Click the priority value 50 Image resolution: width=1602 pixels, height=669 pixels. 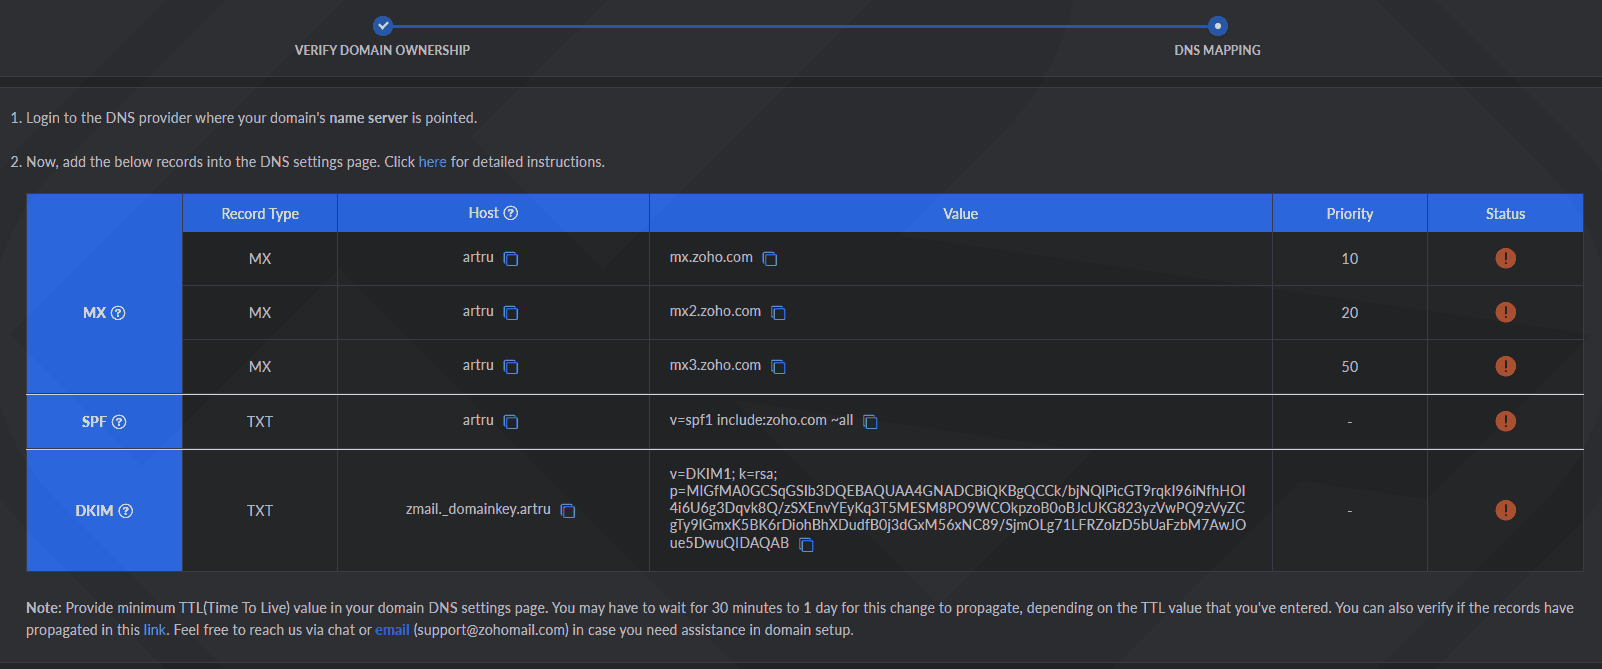[x=1350, y=367]
